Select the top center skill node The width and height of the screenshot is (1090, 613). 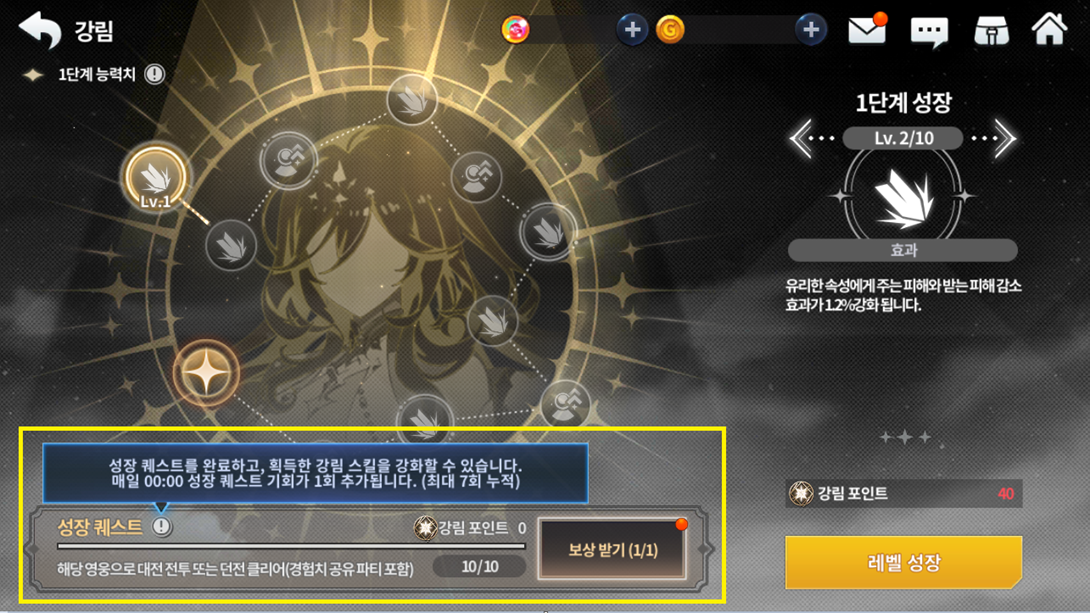pyautogui.click(x=412, y=101)
